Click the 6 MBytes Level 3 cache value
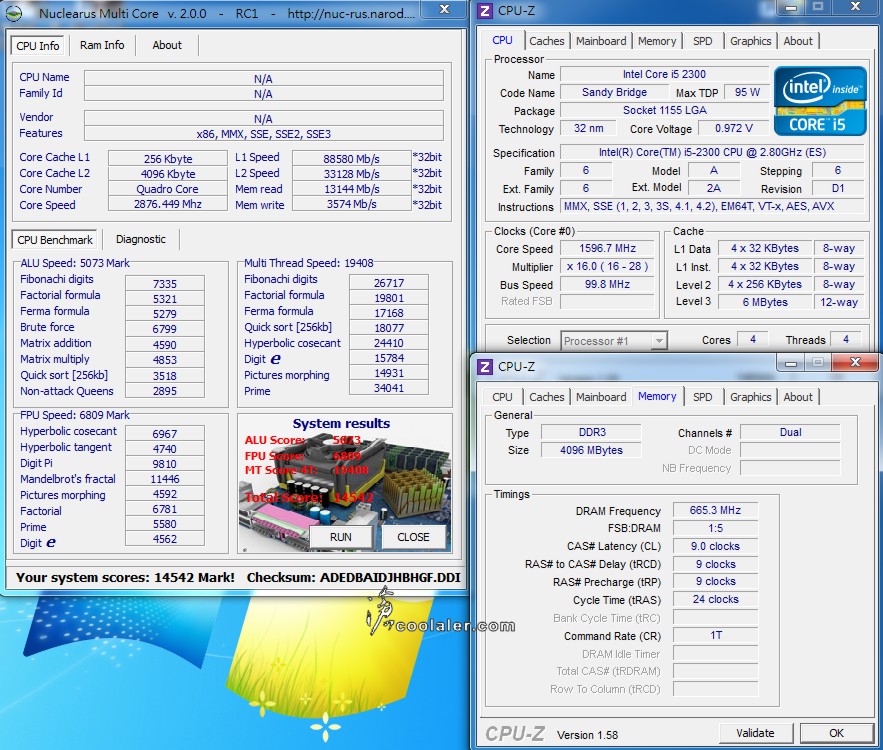The image size is (883, 750). click(x=765, y=302)
